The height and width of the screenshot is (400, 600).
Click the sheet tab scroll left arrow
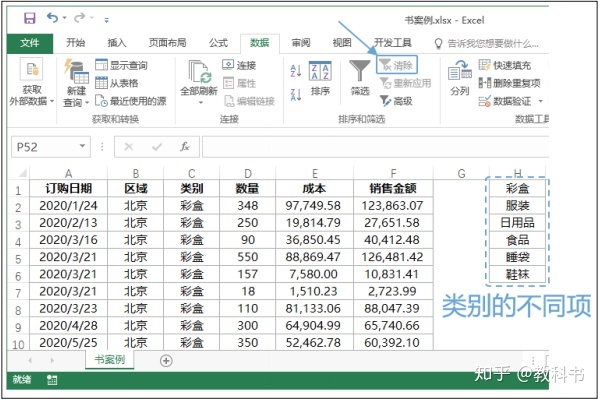tap(30, 361)
